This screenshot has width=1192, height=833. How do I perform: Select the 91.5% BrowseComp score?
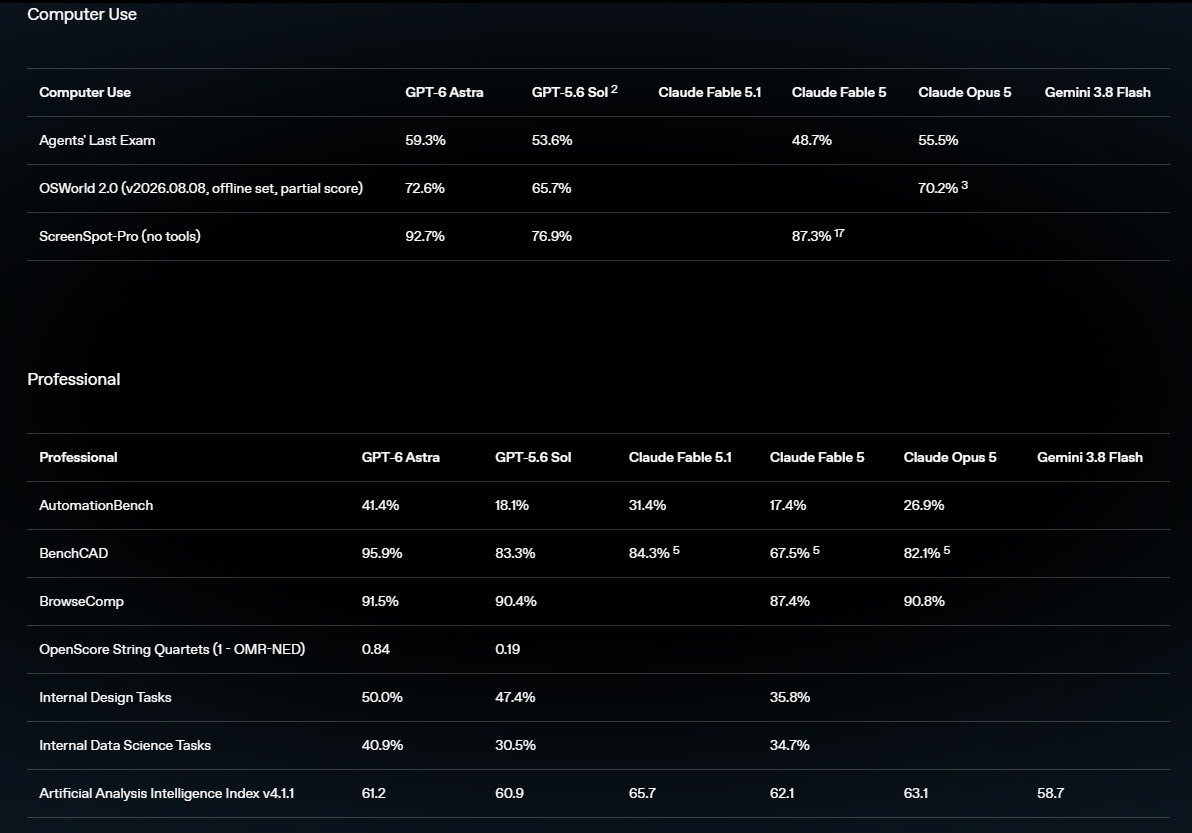[380, 601]
